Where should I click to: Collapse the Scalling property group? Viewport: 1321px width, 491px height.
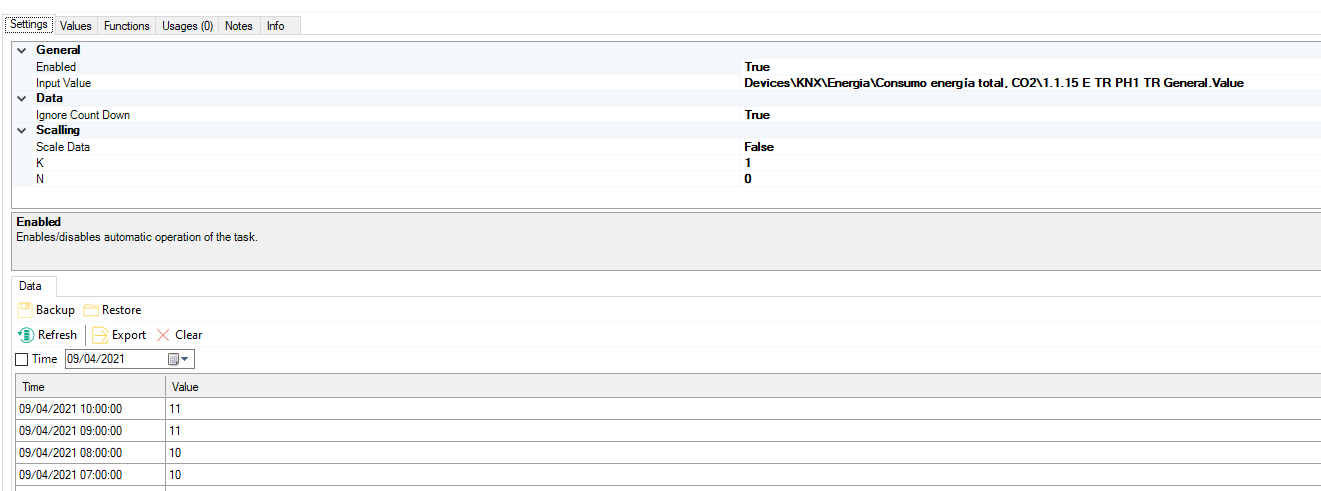(22, 130)
